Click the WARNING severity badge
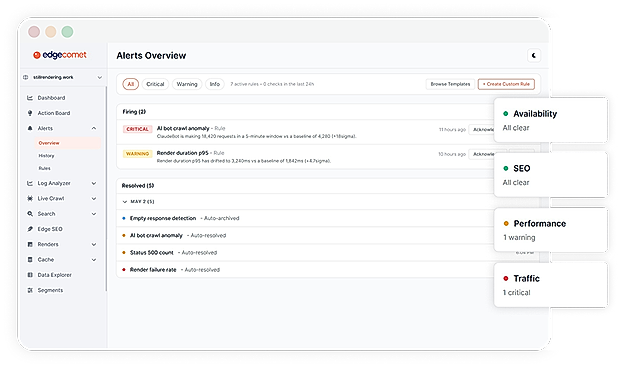This screenshot has height=368, width=632. [x=137, y=154]
